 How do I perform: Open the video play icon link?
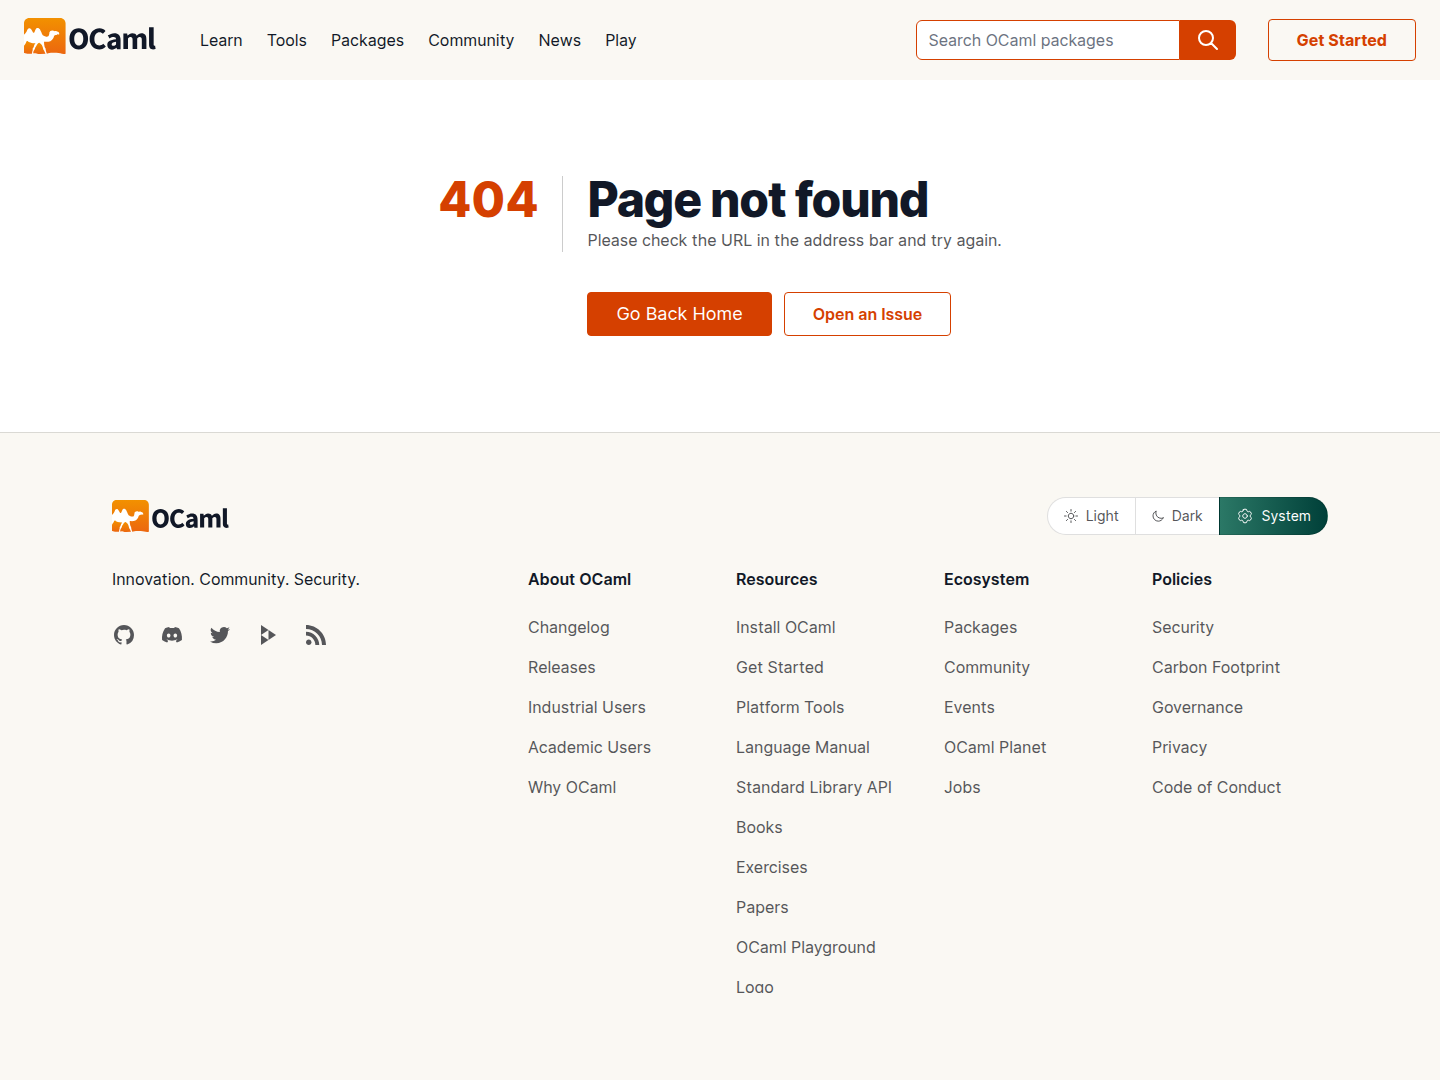coord(268,635)
